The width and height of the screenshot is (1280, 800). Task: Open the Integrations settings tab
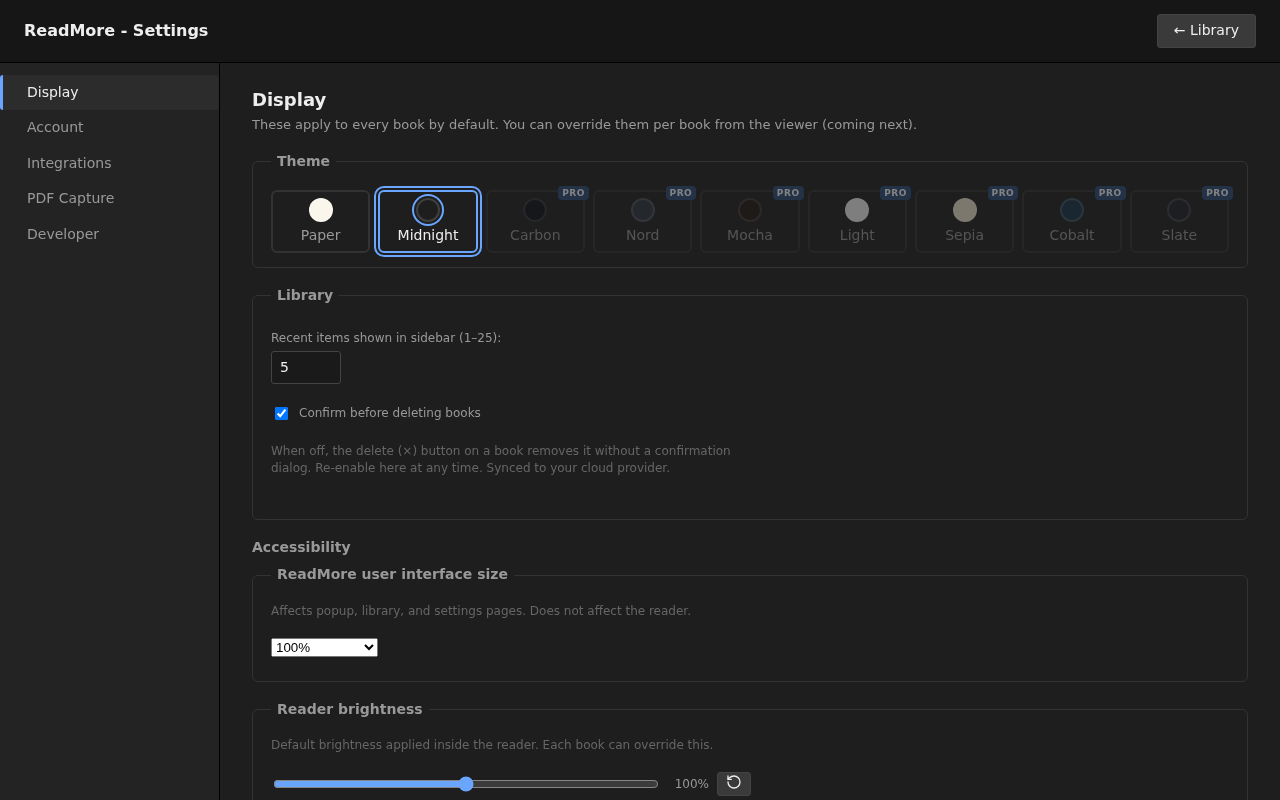click(110, 163)
